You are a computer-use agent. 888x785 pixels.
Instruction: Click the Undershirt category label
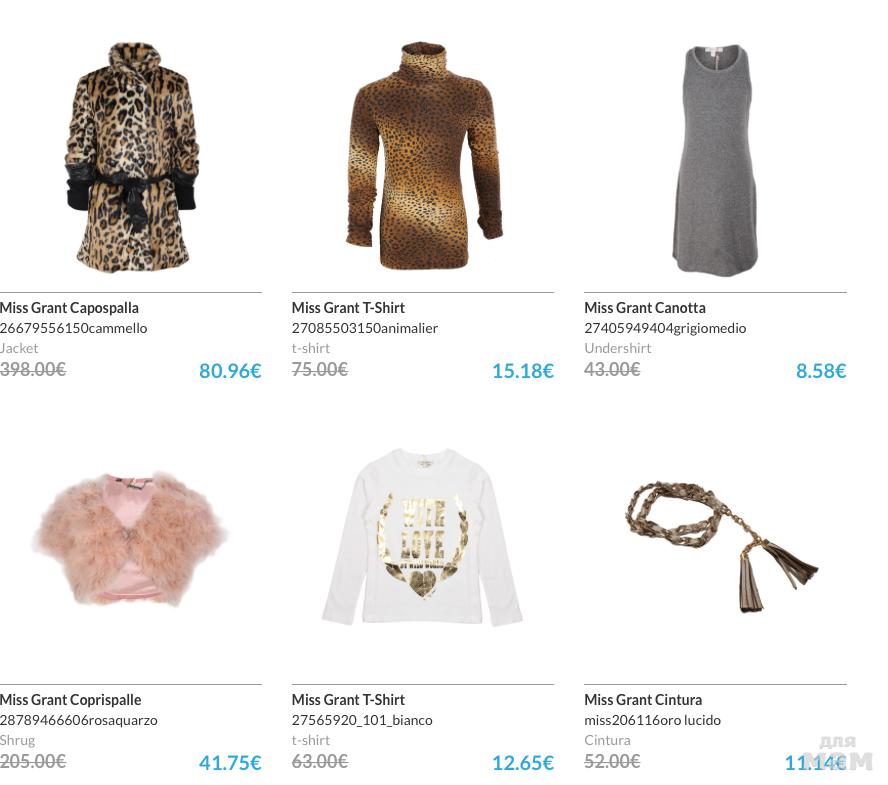pos(617,348)
